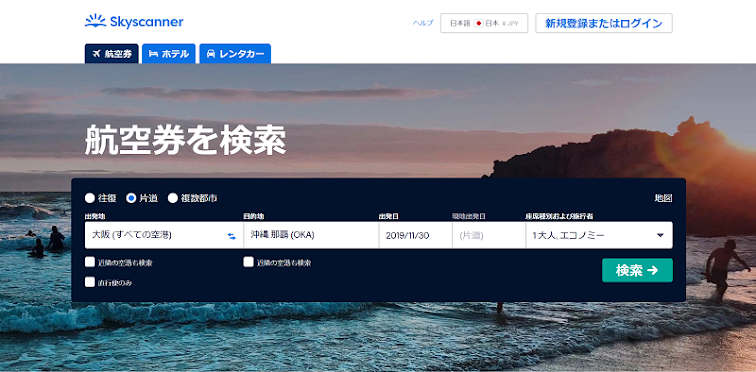Click the 沖縄 那覇 (OKA) destination field
Image resolution: width=756 pixels, height=372 pixels.
click(311, 235)
